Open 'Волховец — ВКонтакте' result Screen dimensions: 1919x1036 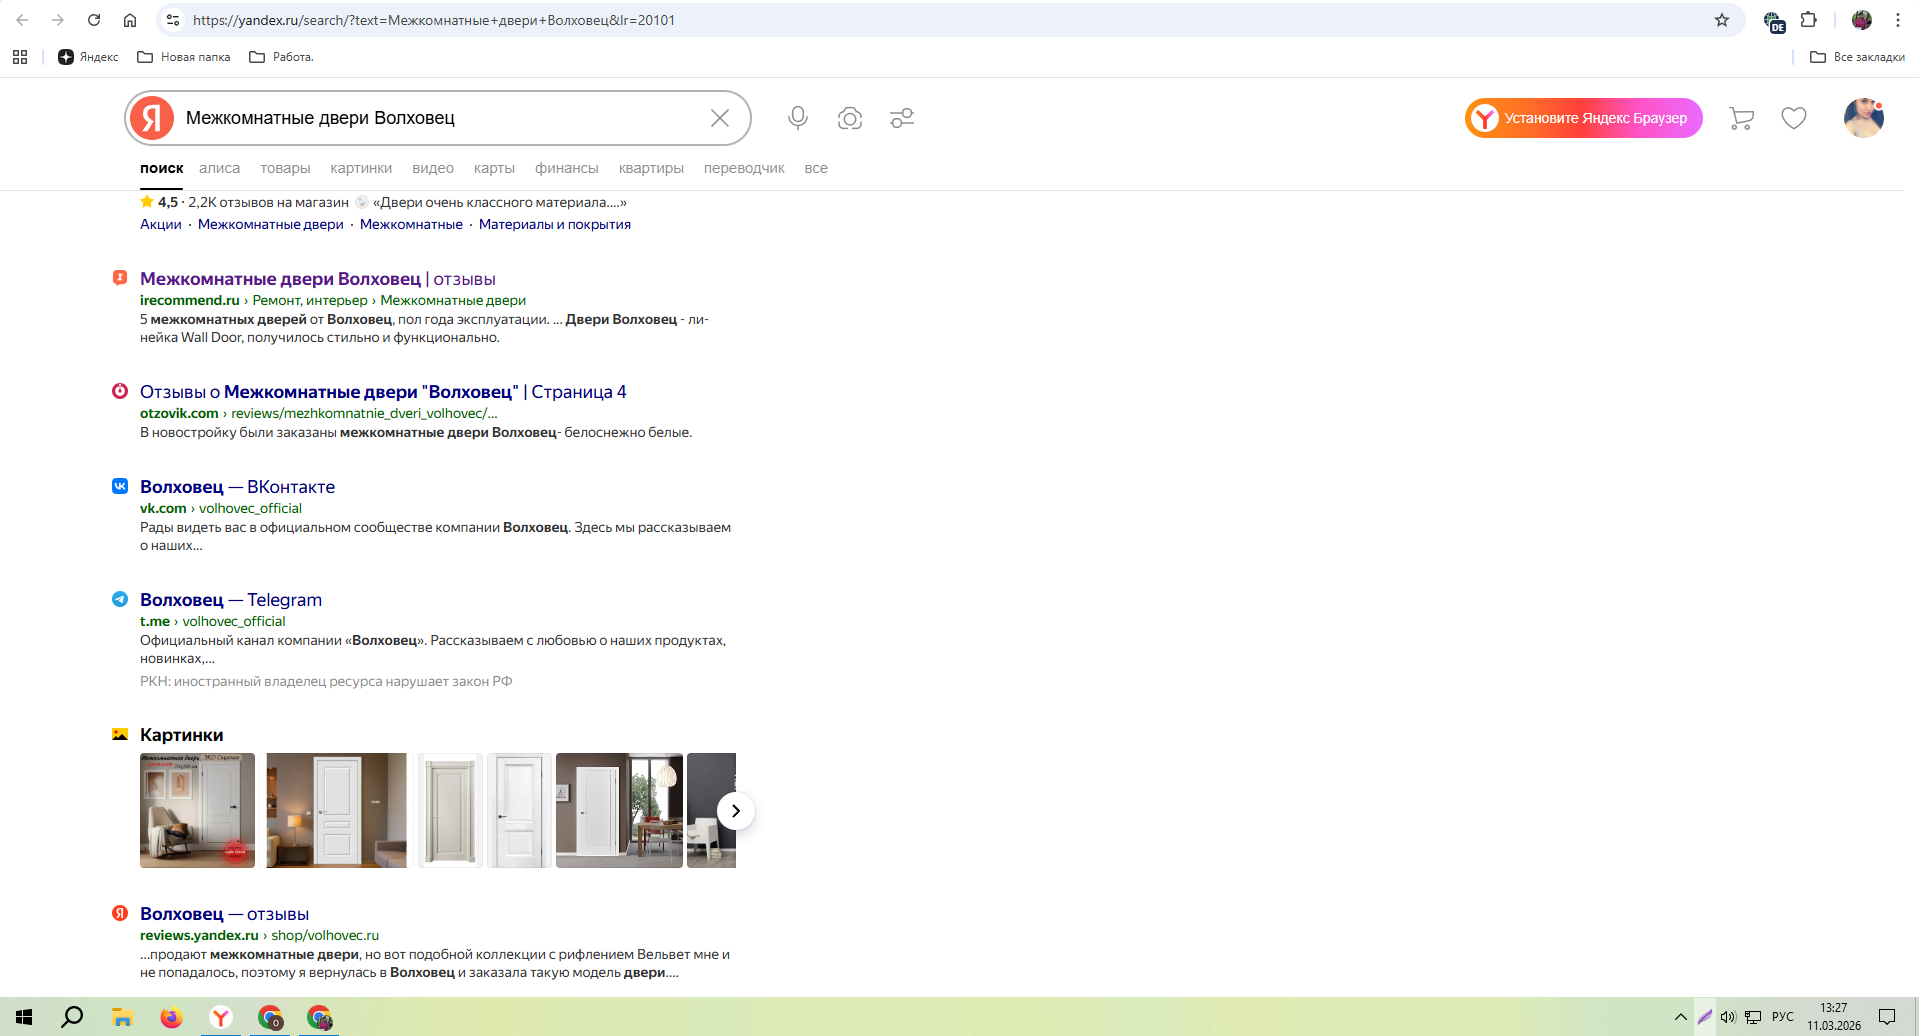pos(237,487)
